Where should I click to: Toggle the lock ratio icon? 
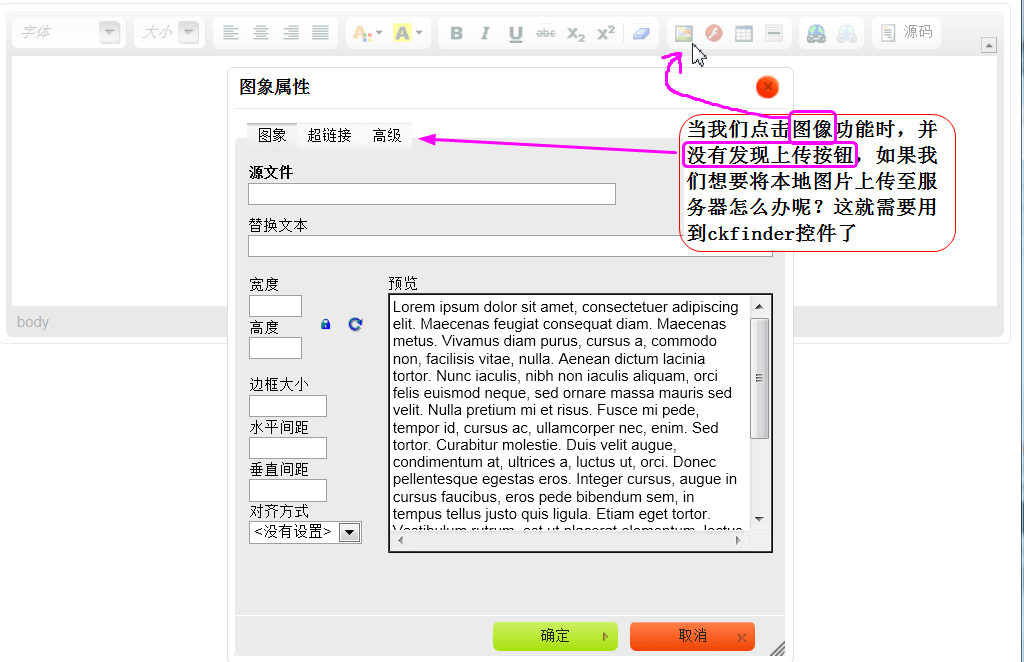pyautogui.click(x=325, y=324)
